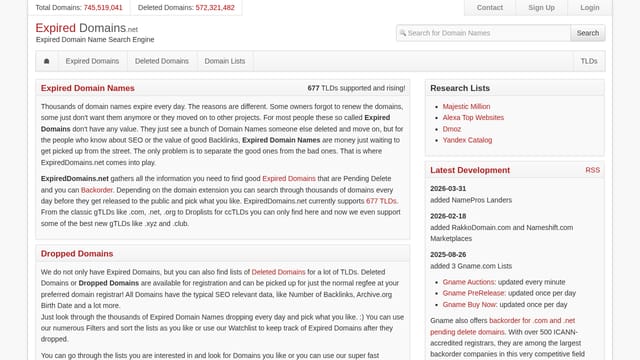Click the Research Lists heading
The height and width of the screenshot is (360, 640).
460,88
